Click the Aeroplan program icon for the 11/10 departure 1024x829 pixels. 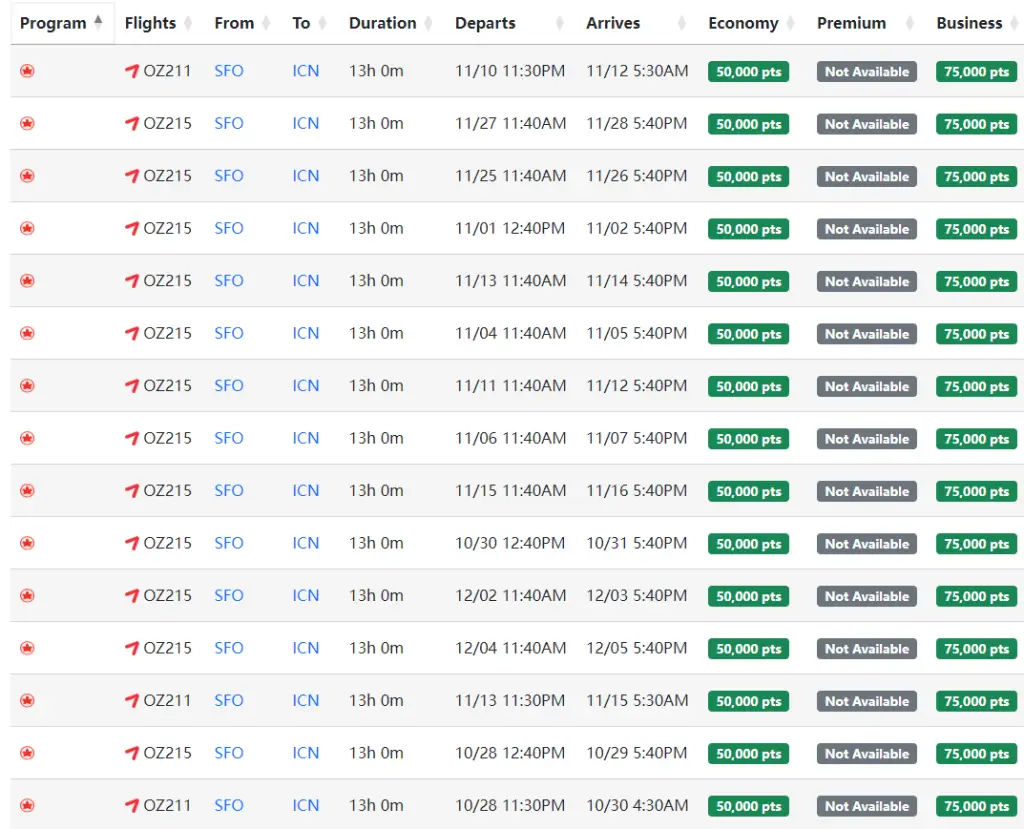[27, 71]
